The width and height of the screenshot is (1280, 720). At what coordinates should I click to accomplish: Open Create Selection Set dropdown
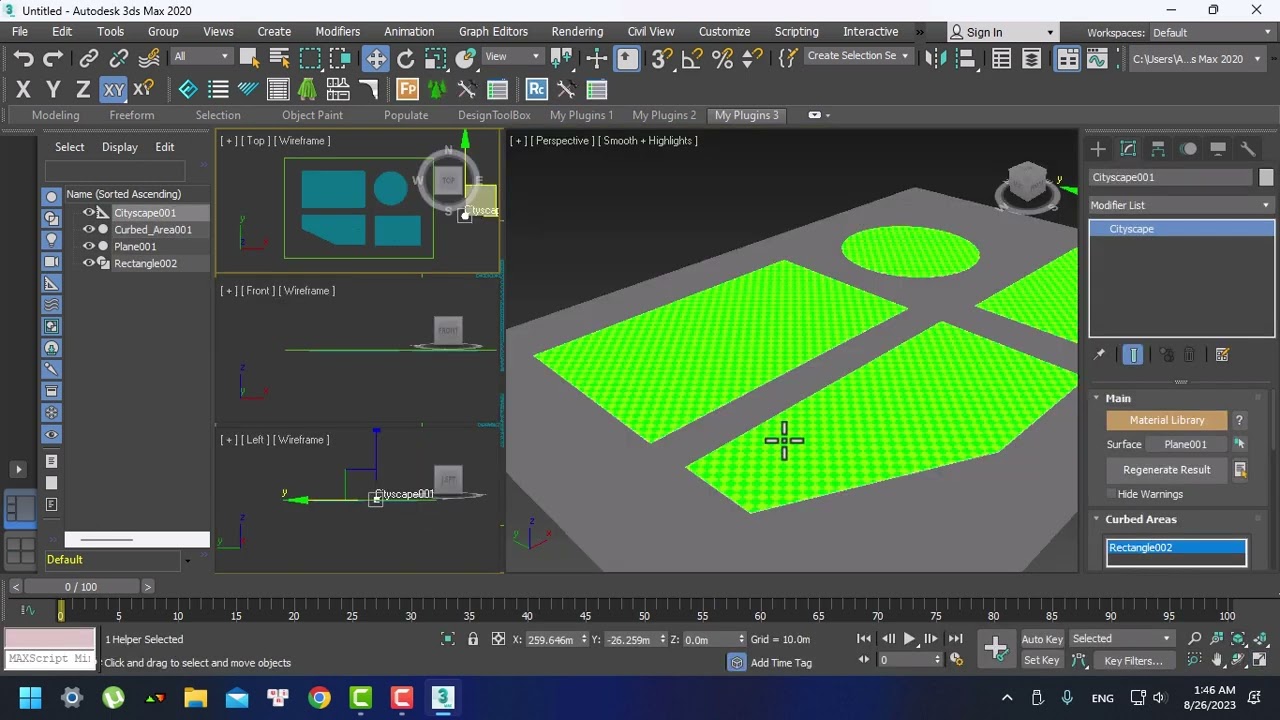tap(858, 56)
